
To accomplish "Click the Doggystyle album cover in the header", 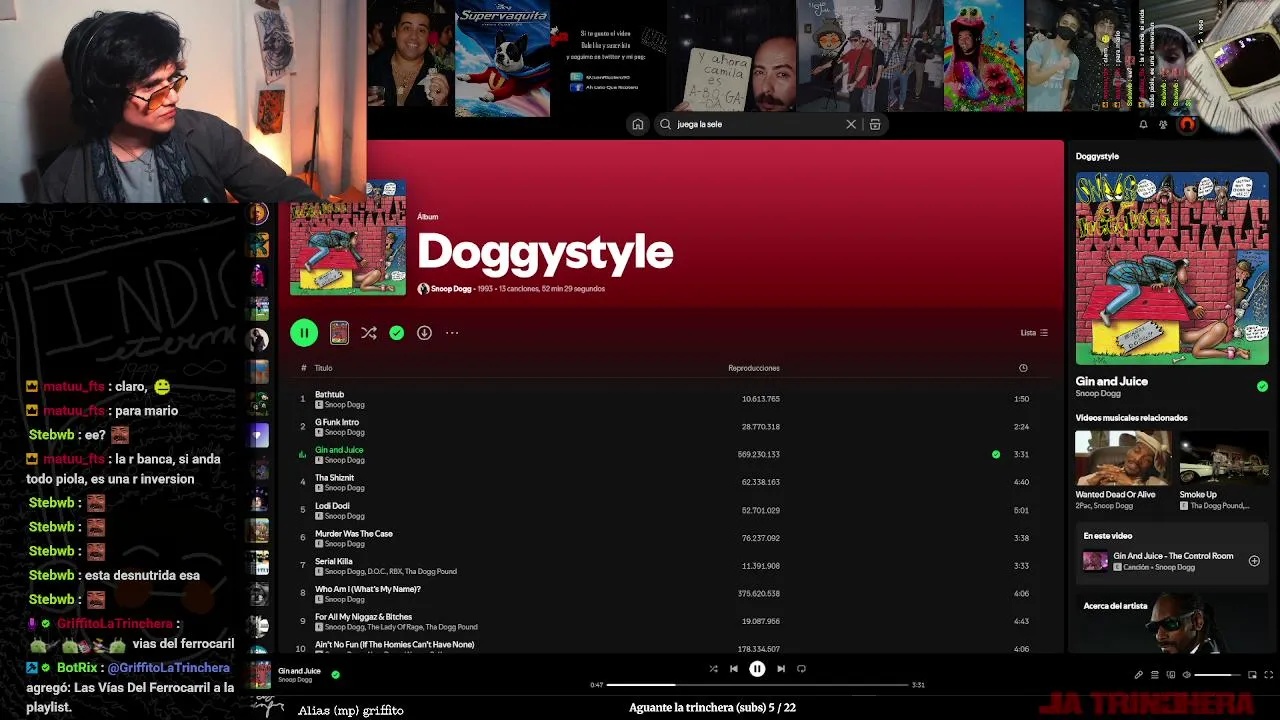I will coord(348,238).
